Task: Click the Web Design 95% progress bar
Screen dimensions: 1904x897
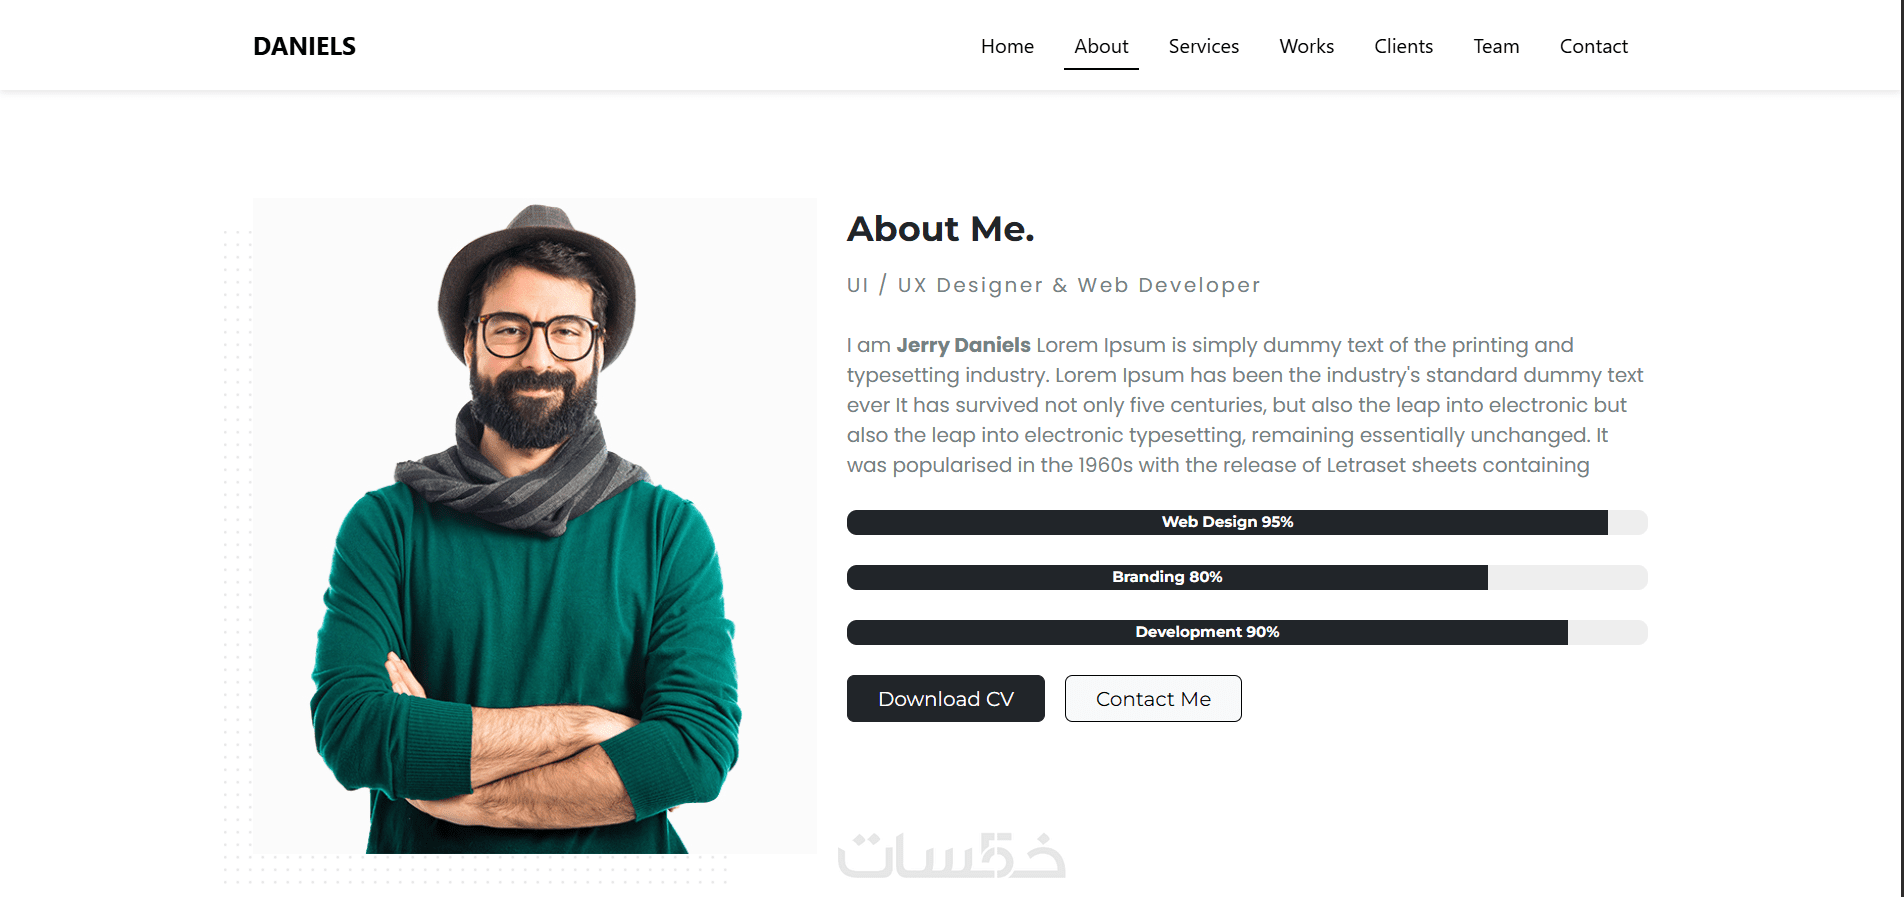Action: 1247,522
